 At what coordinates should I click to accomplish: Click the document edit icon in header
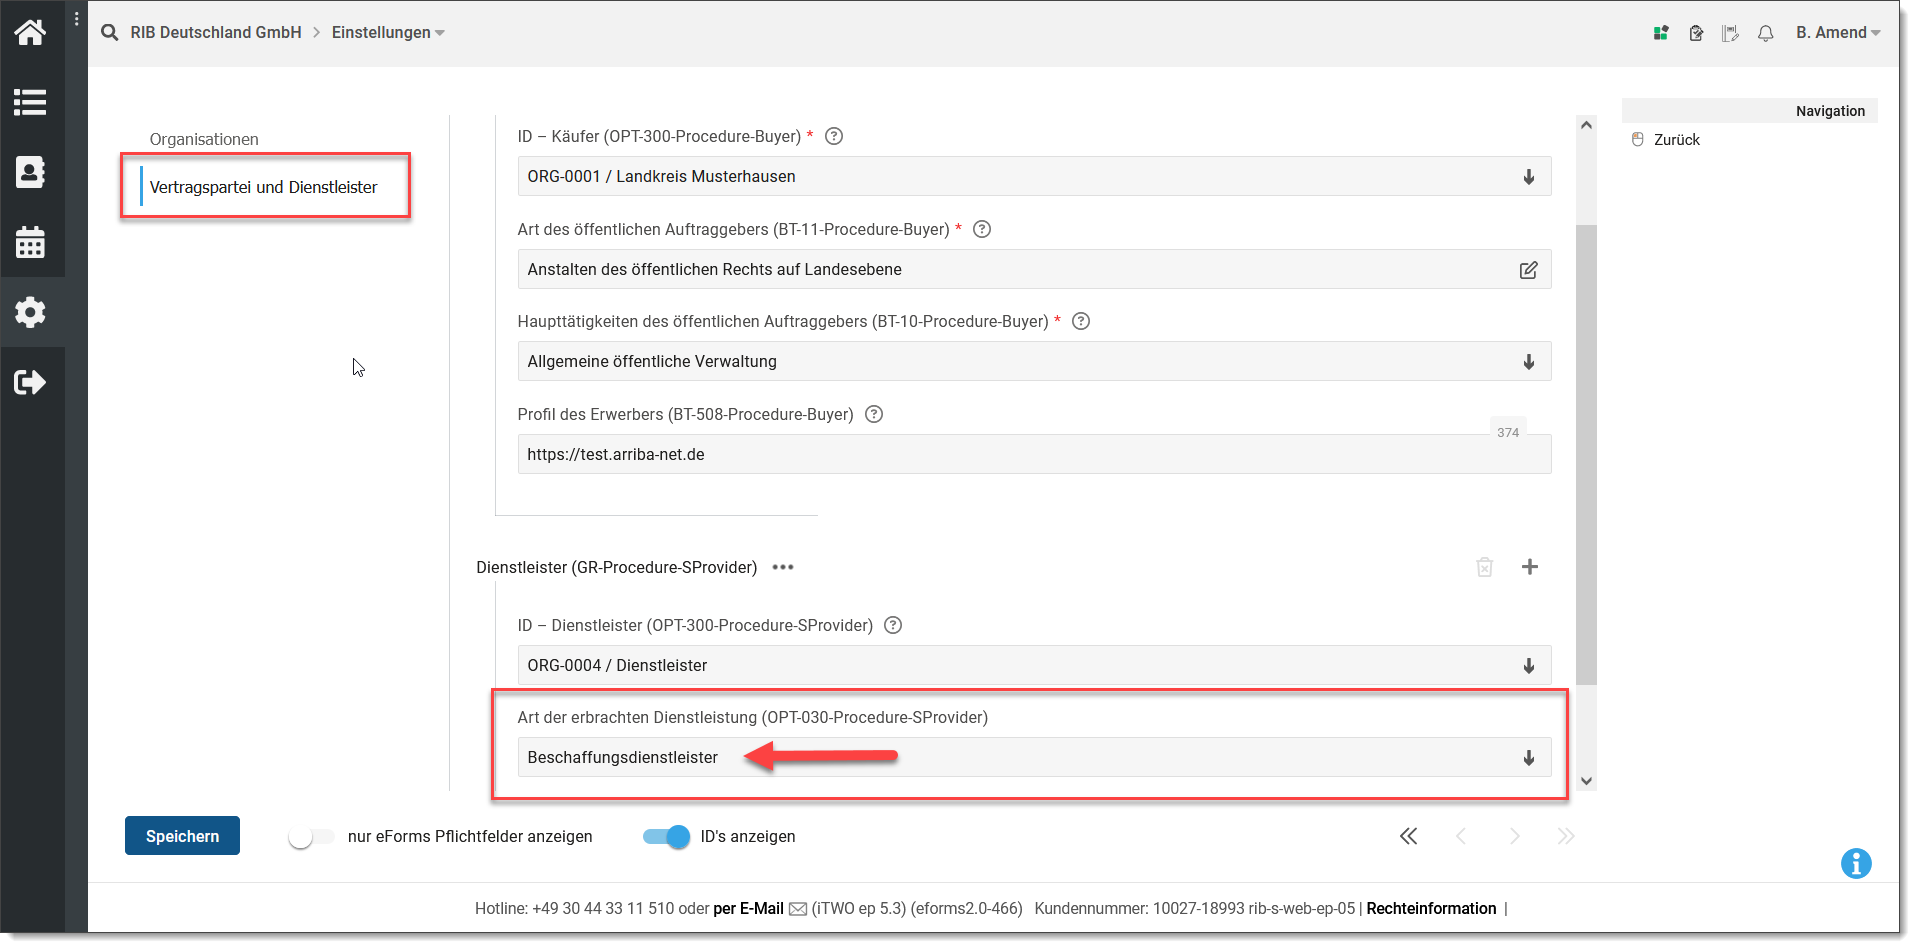point(1696,33)
